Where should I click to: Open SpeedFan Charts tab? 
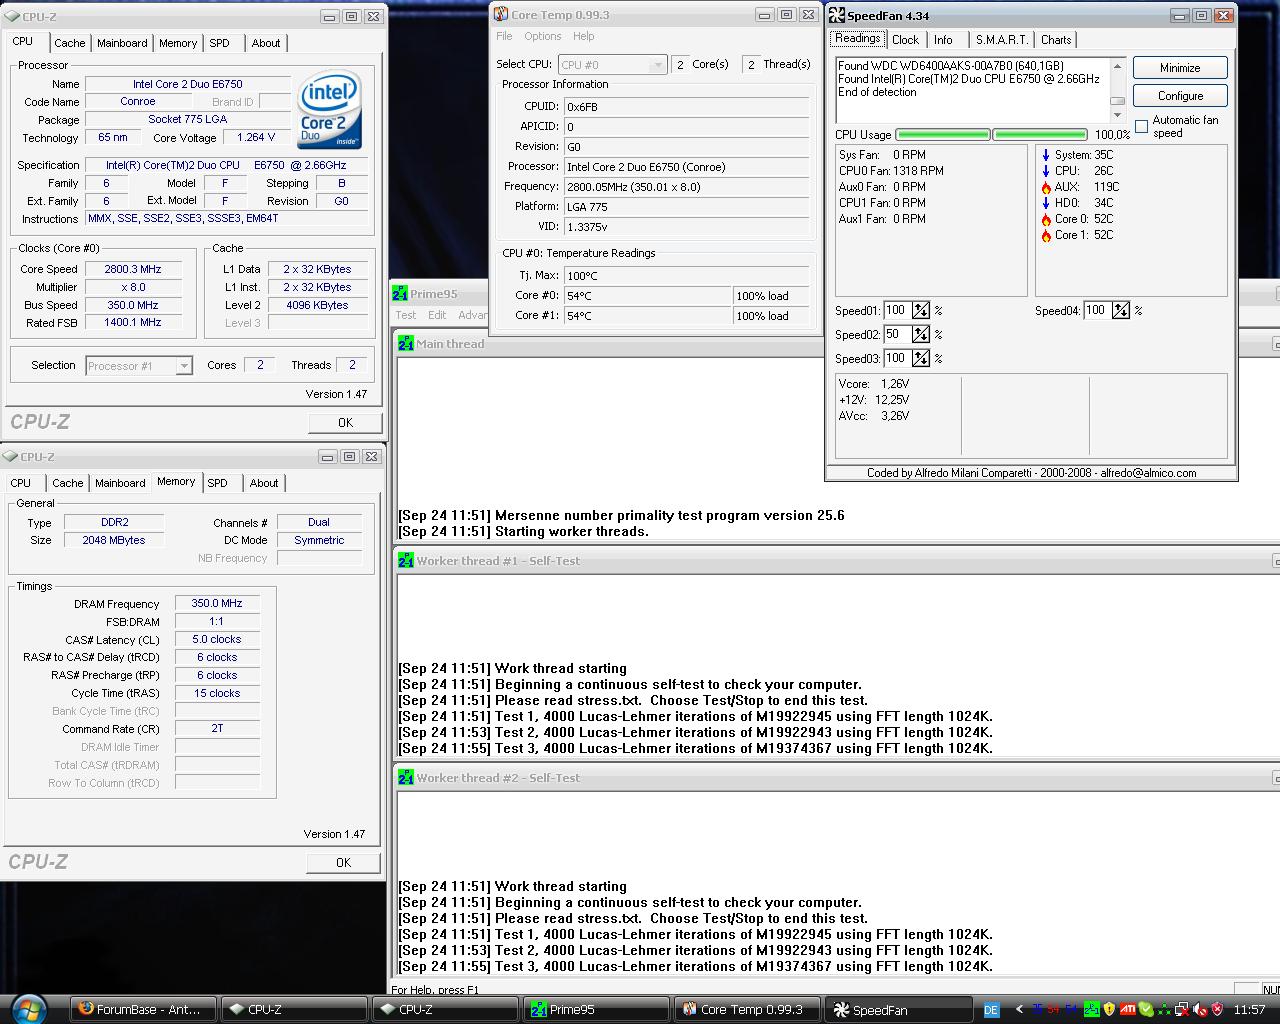tap(1056, 40)
